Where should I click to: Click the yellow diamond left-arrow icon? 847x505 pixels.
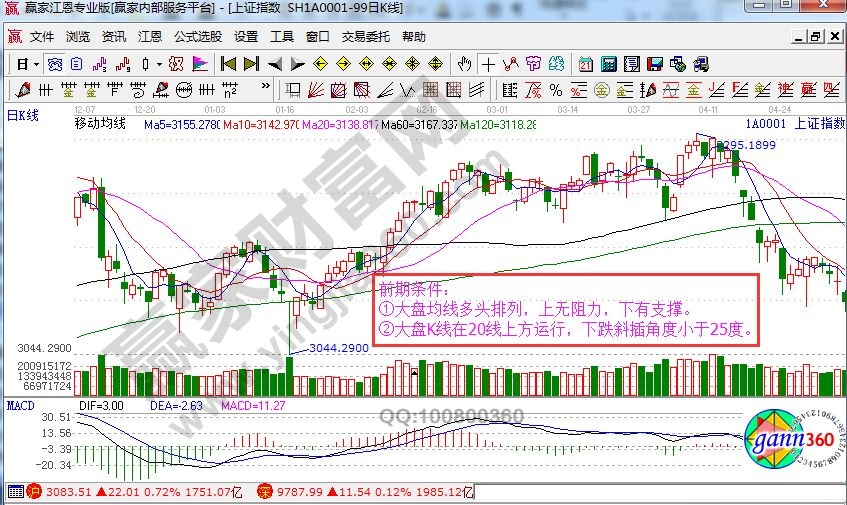click(x=320, y=64)
